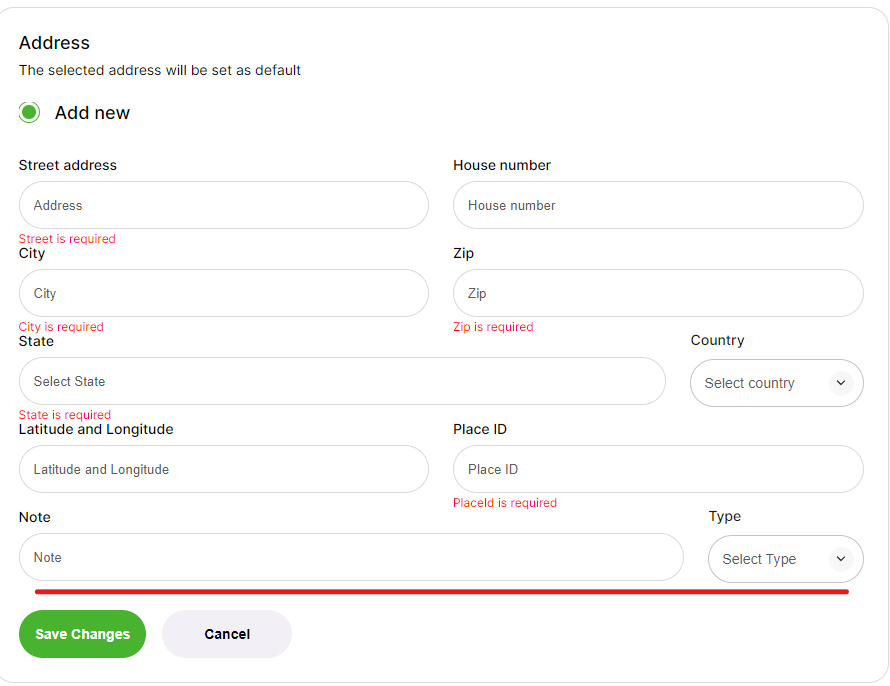Focus the Place ID input

coord(658,469)
